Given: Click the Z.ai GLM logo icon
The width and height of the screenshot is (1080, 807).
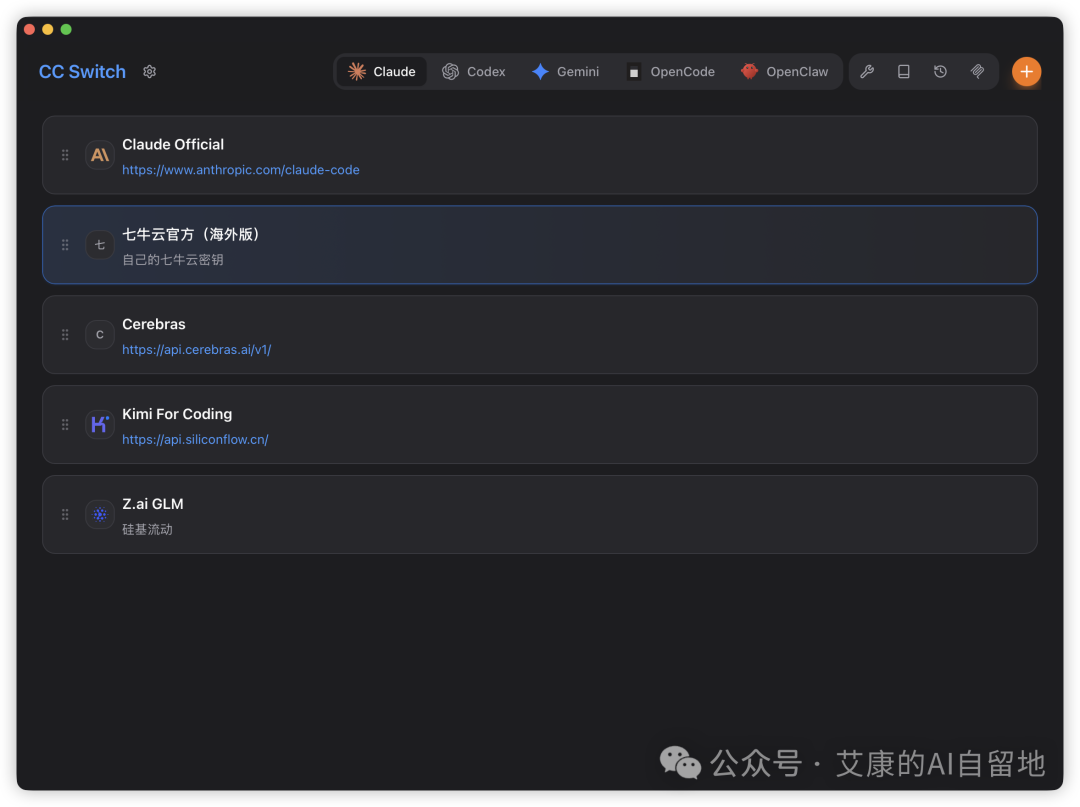Looking at the screenshot, I should coord(100,514).
